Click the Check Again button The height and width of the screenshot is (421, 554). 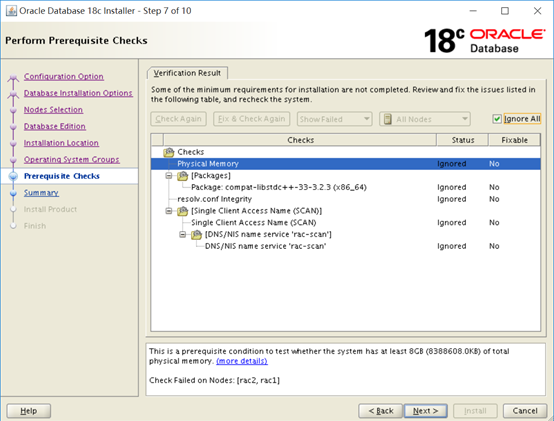[x=178, y=119]
